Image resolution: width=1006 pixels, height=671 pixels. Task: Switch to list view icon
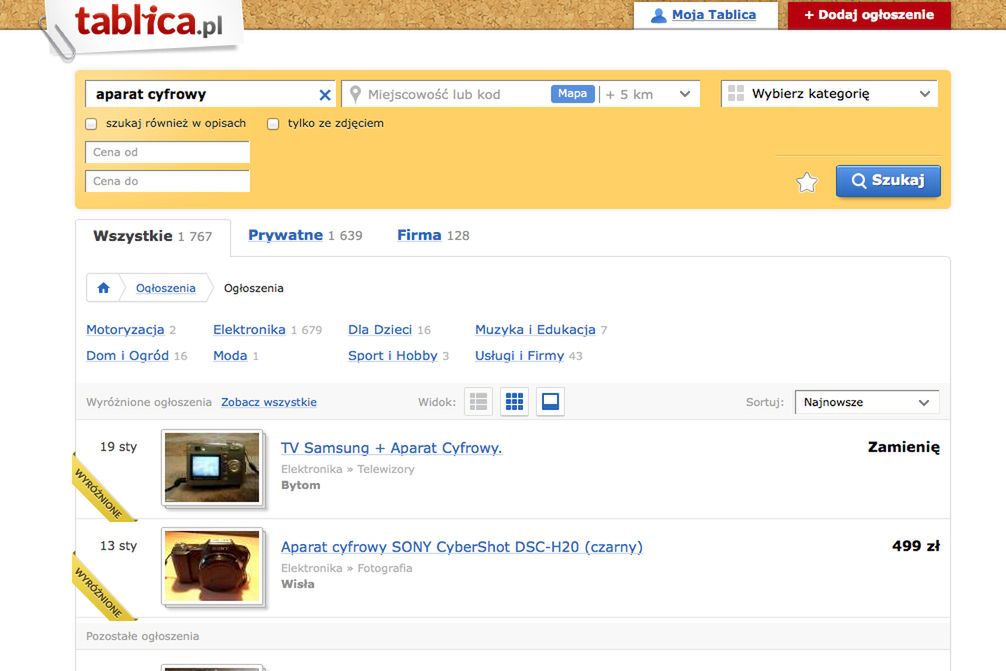(479, 402)
